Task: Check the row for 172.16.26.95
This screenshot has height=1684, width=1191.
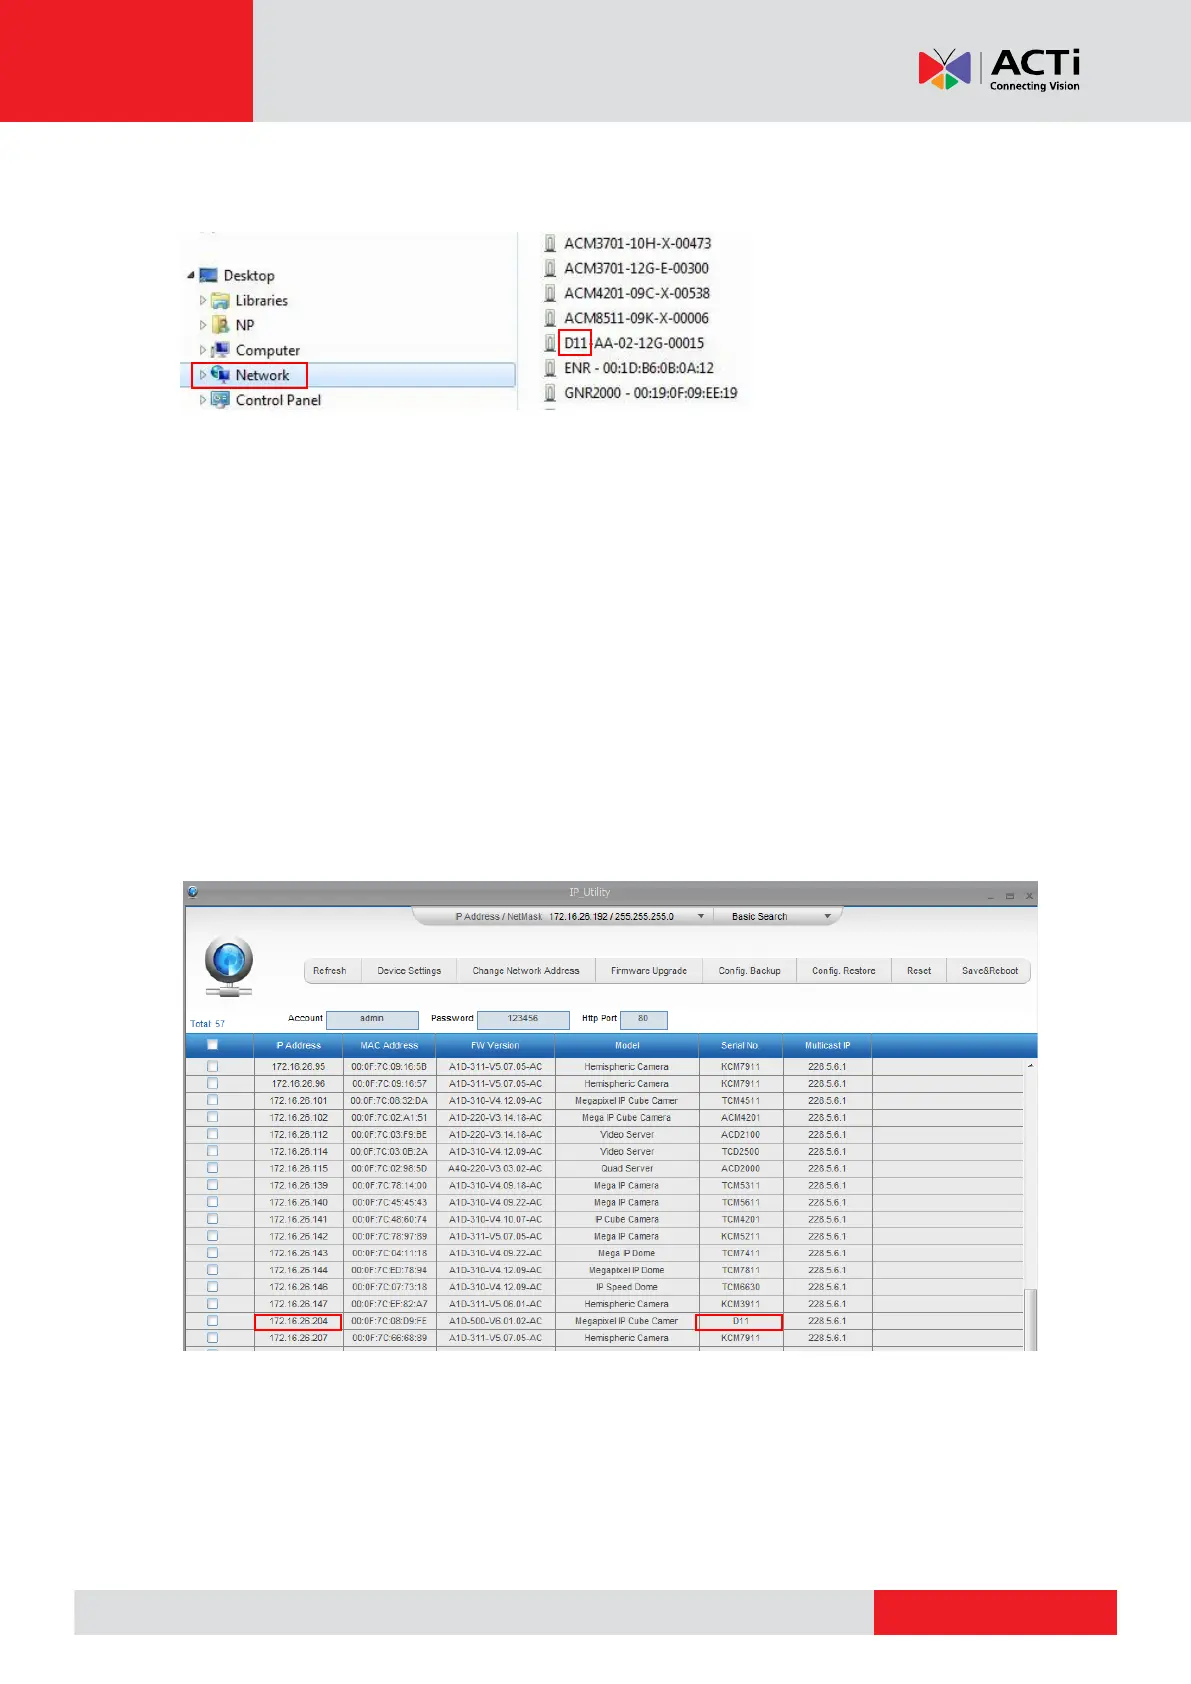Action: pos(212,1067)
